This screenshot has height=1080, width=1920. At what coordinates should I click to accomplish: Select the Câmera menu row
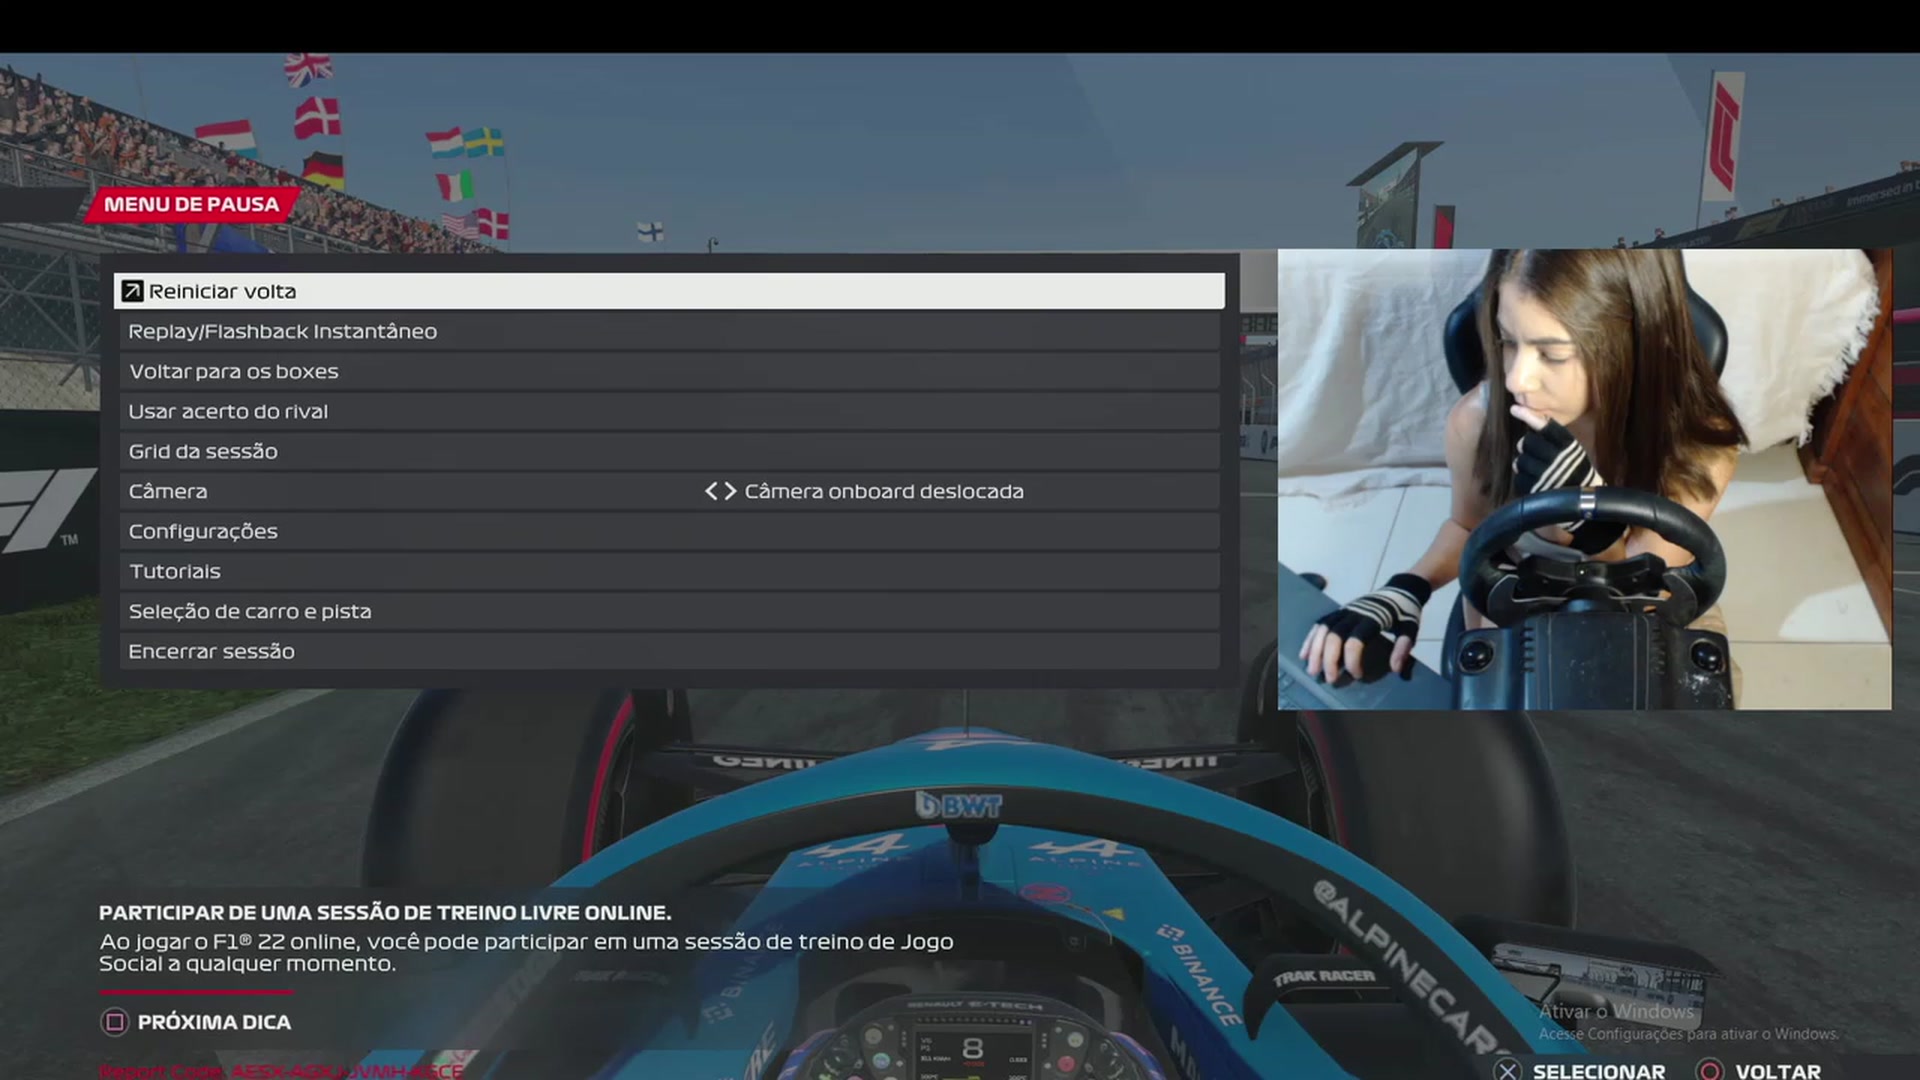669,491
